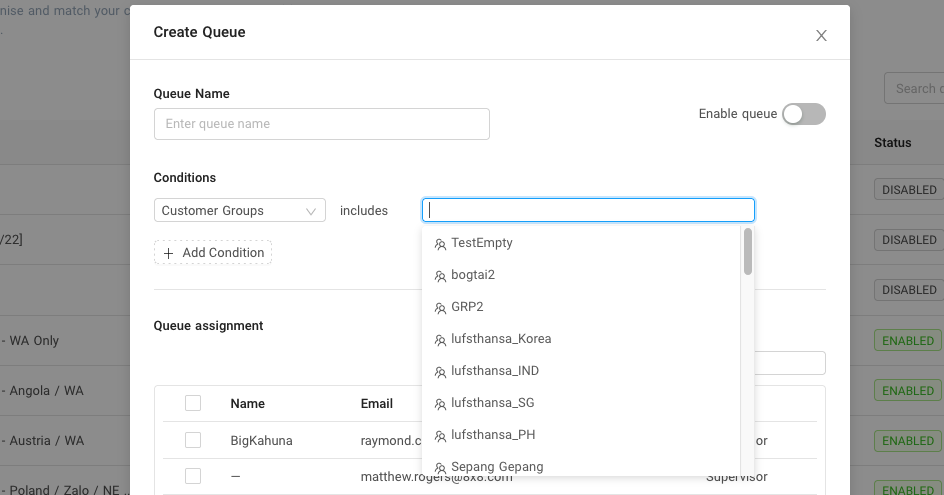Viewport: 944px width, 495px height.
Task: Toggle the Enable queue switch
Action: [x=803, y=114]
